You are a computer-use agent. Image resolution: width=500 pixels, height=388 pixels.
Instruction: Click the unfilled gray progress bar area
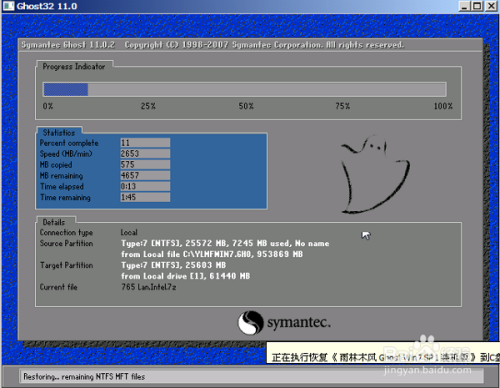click(267, 90)
